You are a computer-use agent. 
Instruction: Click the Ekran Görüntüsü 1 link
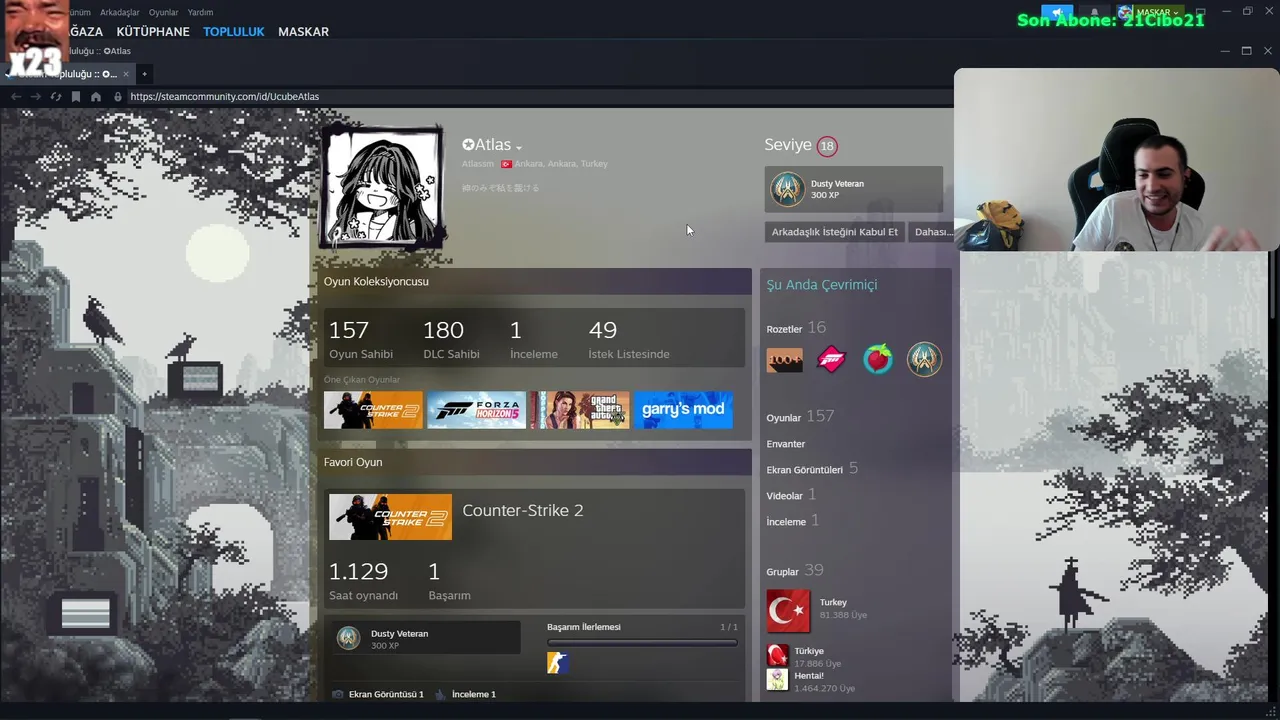[x=386, y=694]
